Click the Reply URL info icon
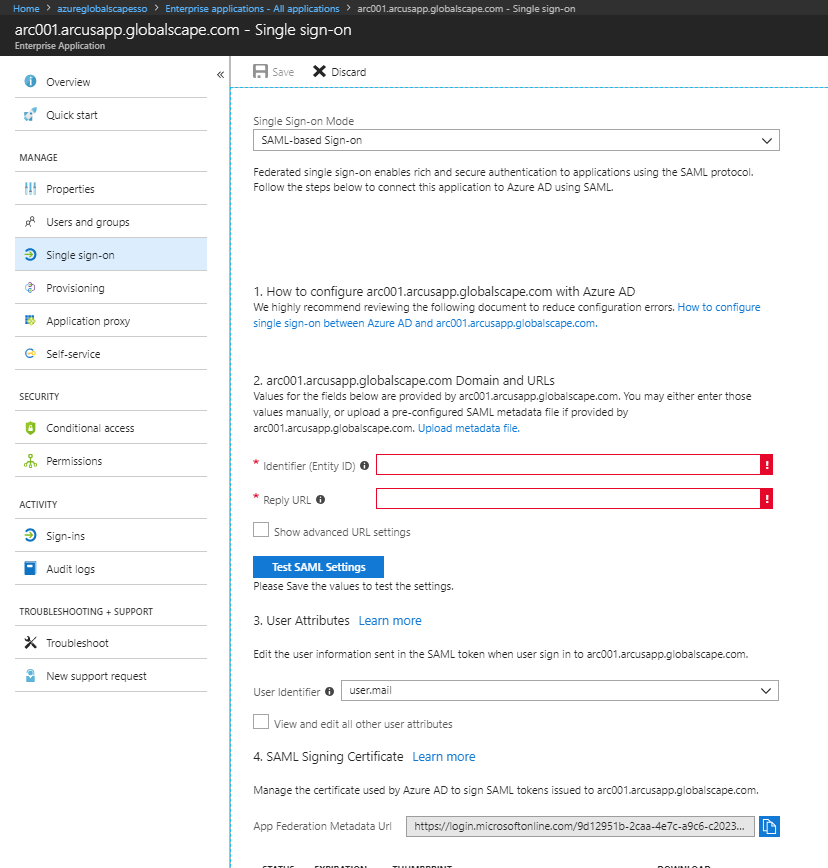The image size is (828, 868). coord(320,499)
